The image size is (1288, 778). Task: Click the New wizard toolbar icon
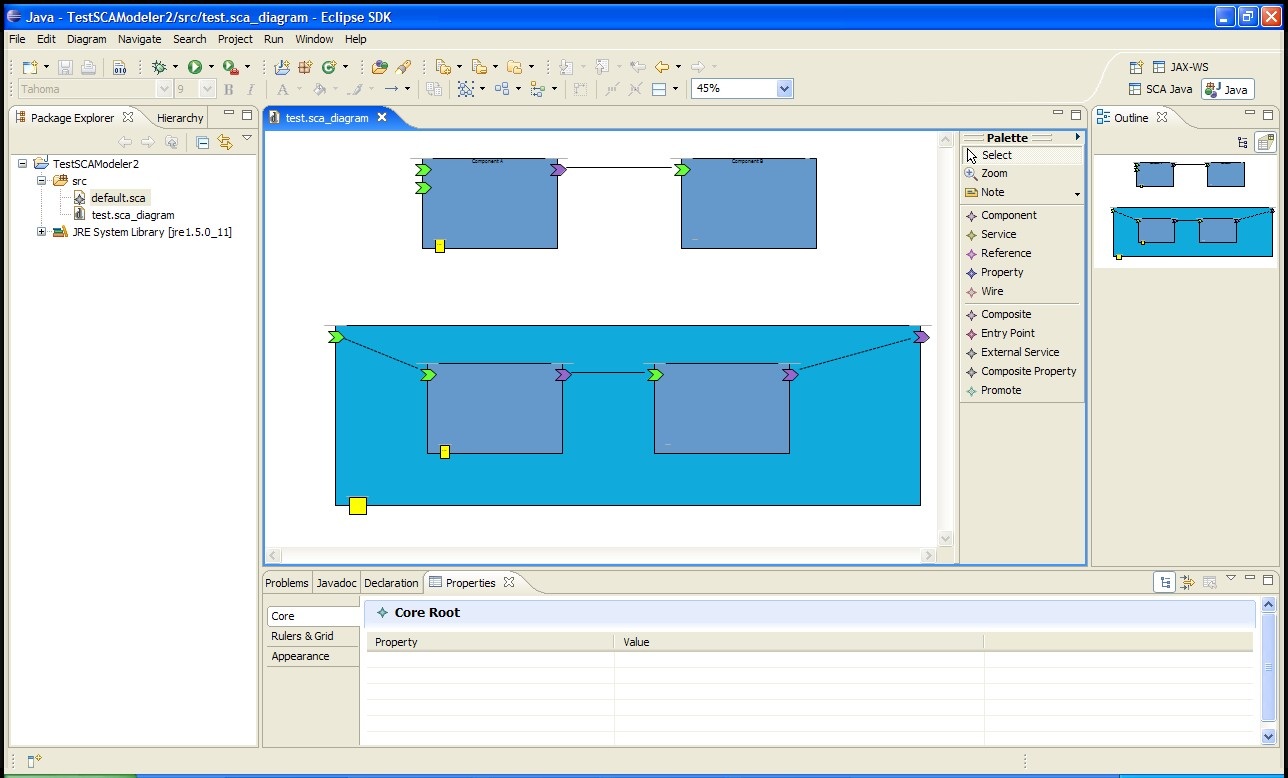(x=30, y=67)
